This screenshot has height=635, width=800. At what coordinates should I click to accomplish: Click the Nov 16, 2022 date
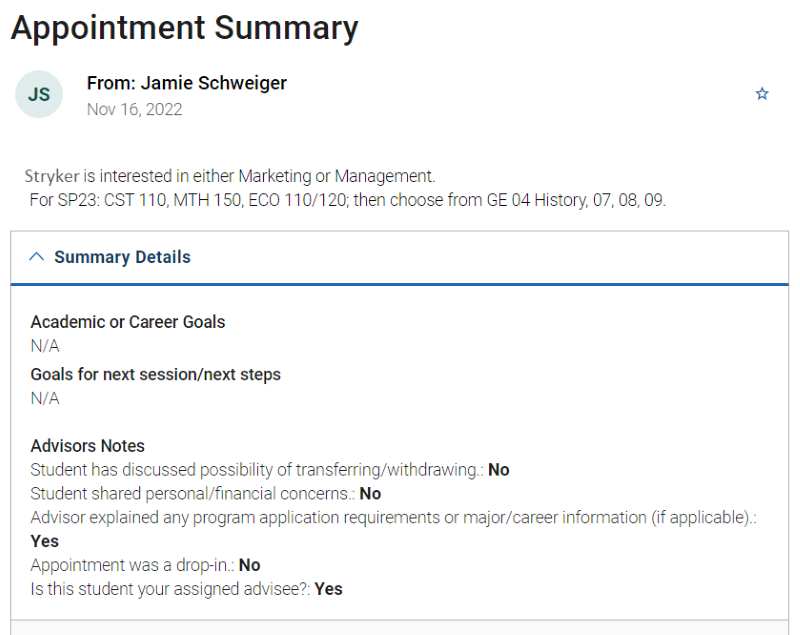coord(135,109)
